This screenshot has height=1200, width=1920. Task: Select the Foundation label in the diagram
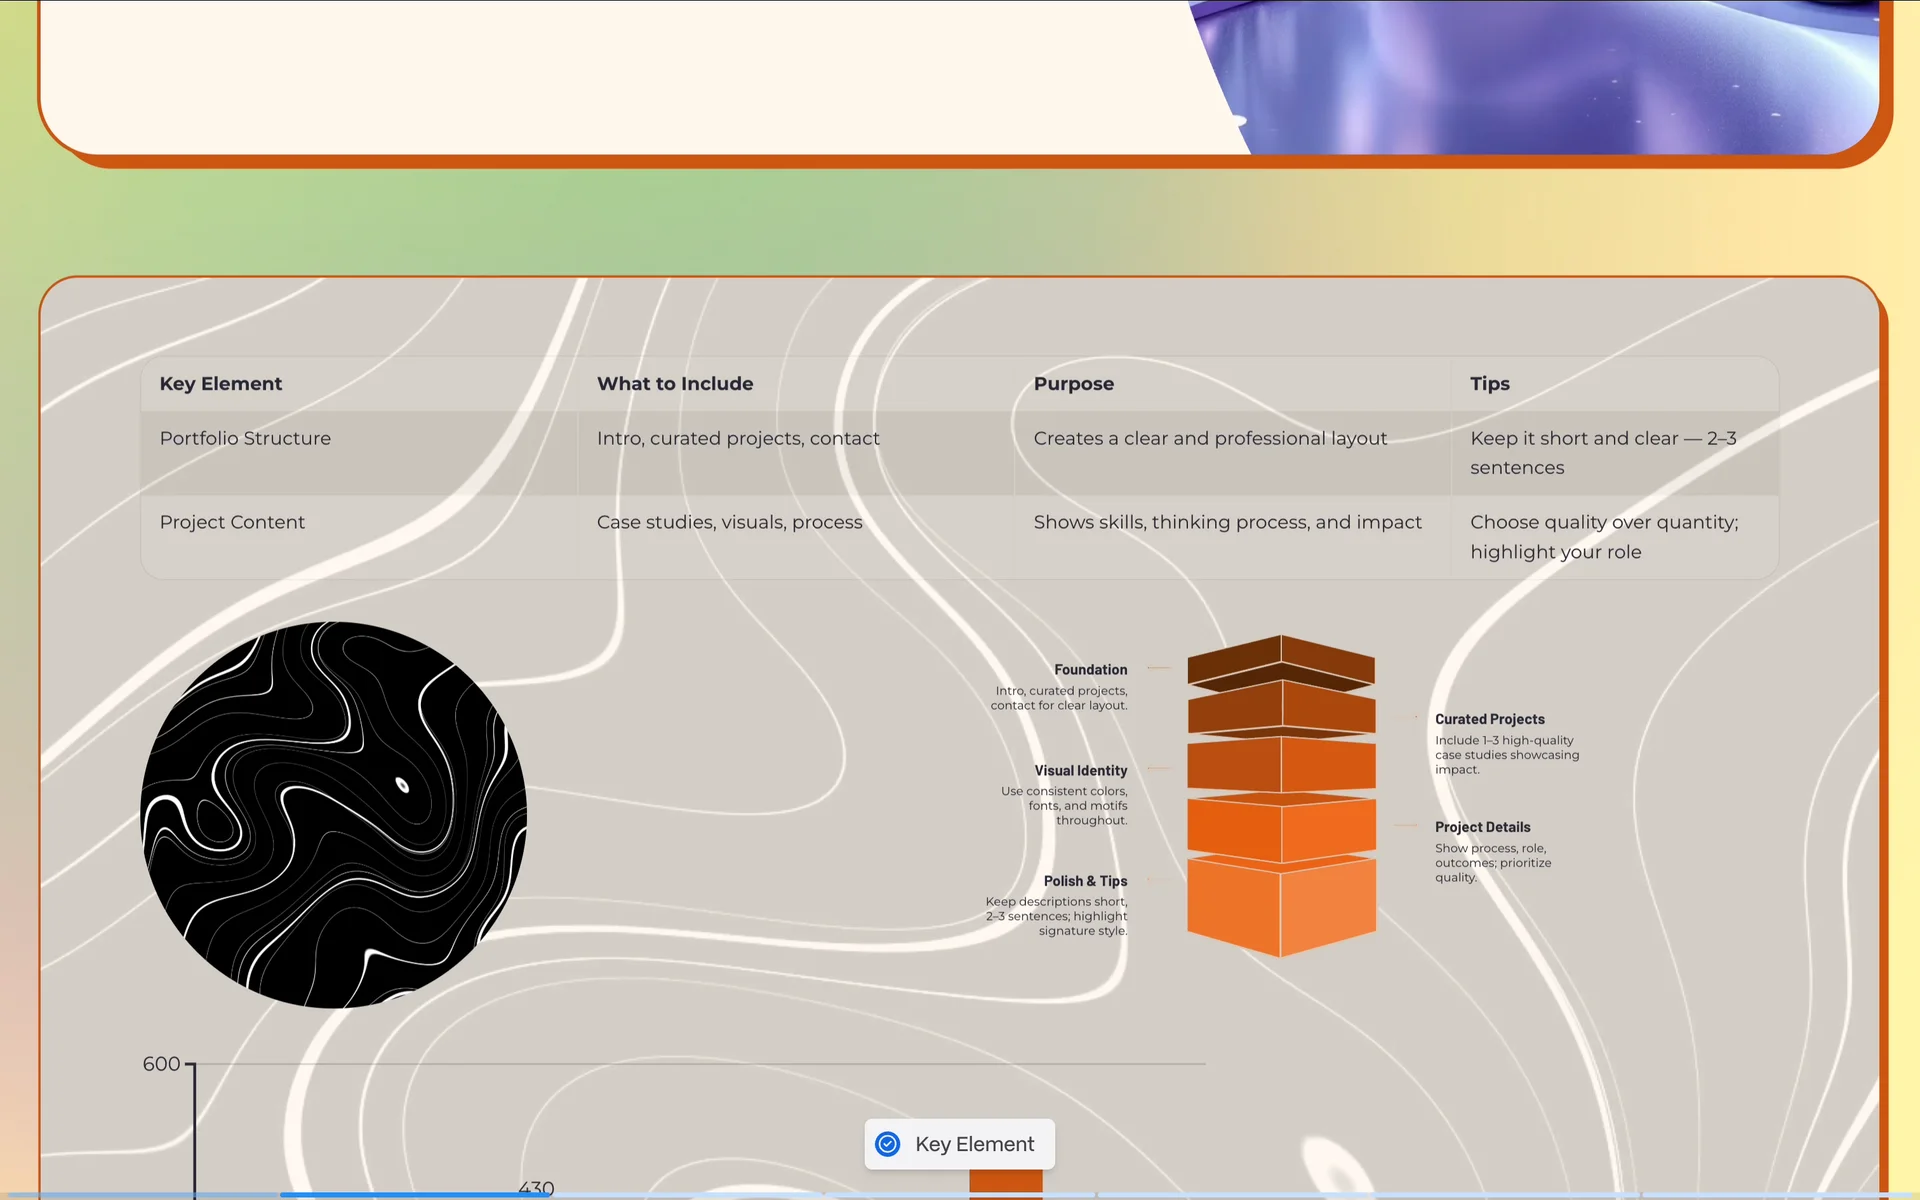click(x=1090, y=670)
